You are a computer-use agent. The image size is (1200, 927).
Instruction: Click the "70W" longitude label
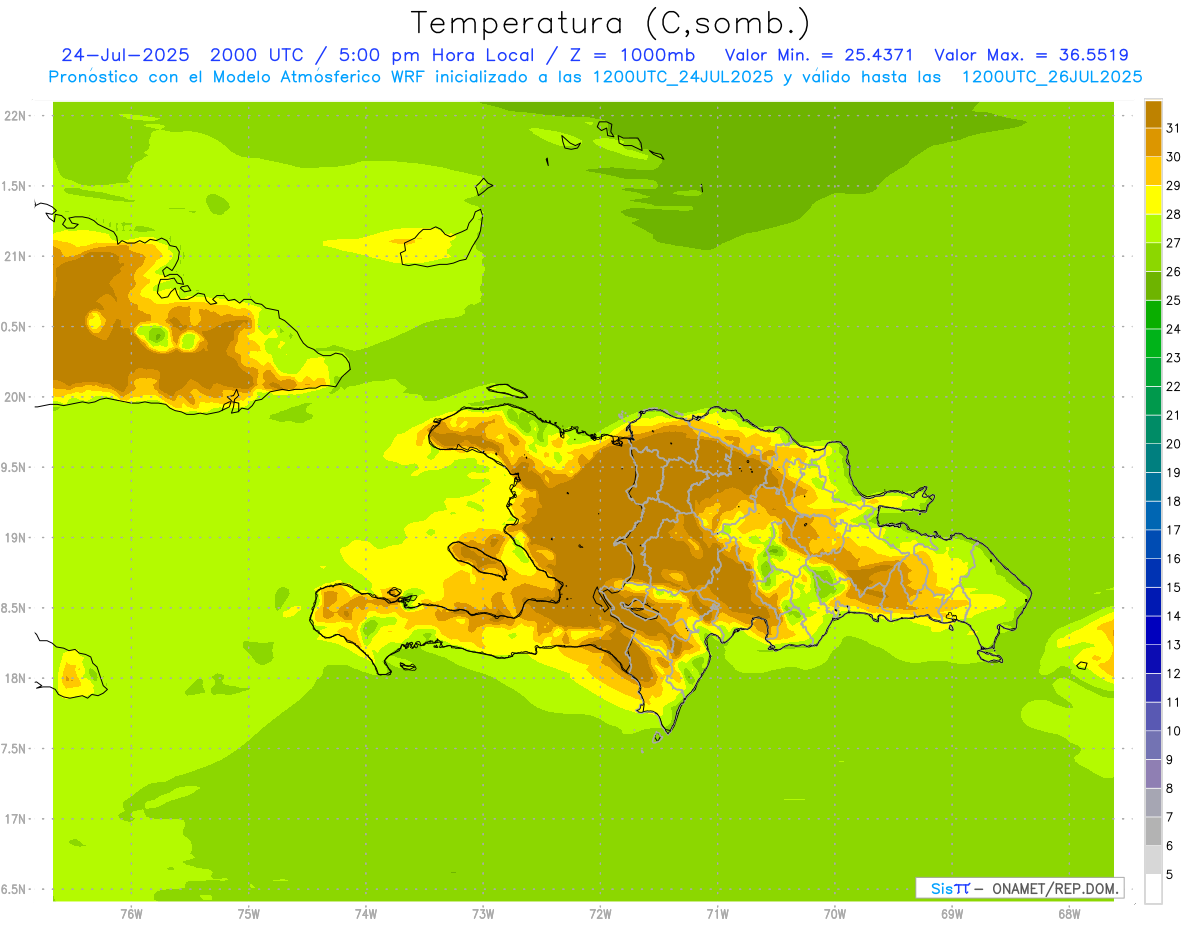[835, 913]
